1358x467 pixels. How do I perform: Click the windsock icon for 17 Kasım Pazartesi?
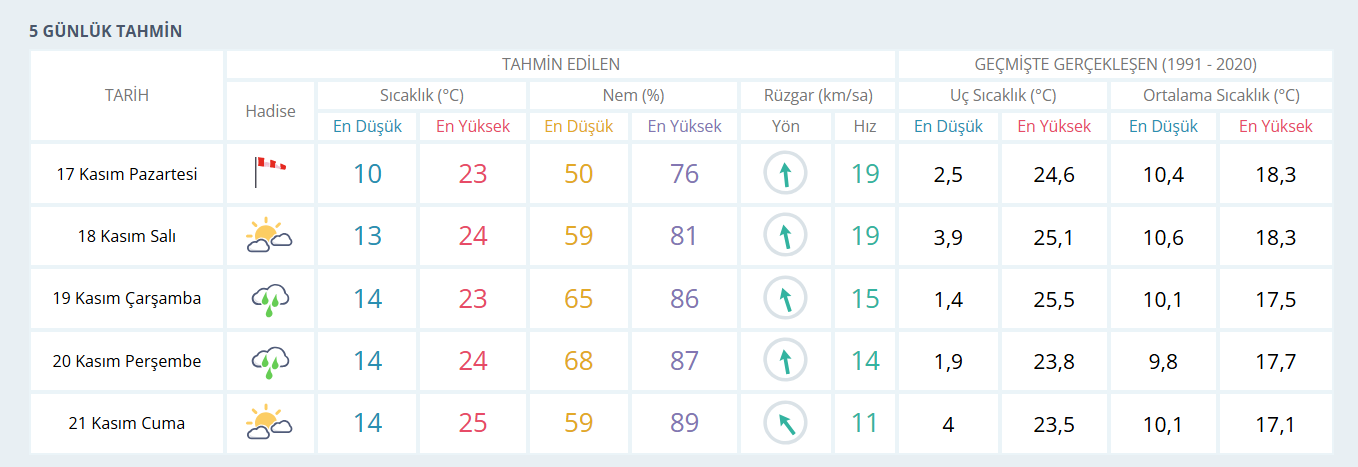tap(270, 173)
